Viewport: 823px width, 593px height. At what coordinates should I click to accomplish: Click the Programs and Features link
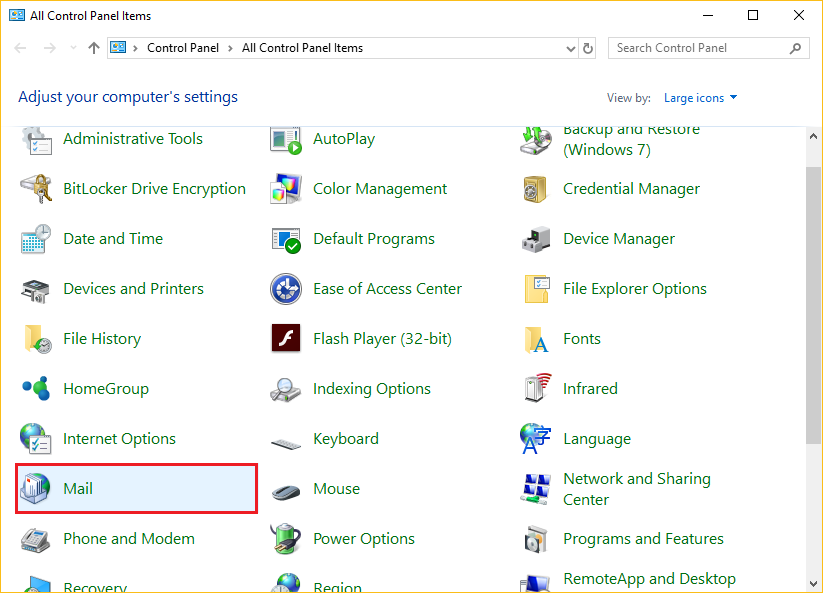(643, 539)
